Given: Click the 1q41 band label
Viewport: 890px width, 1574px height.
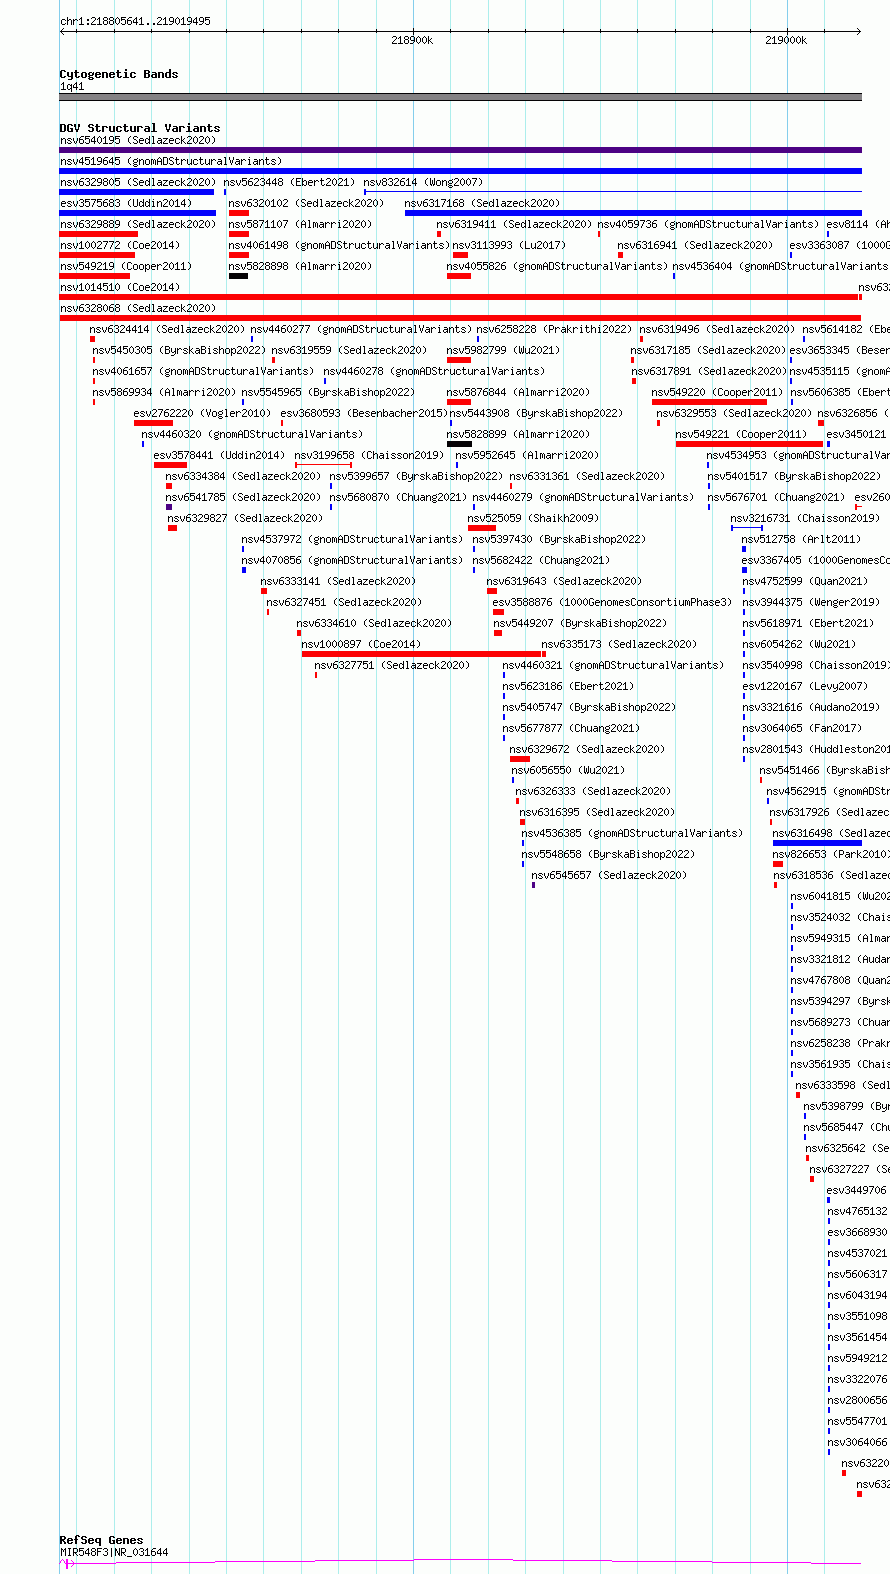Looking at the screenshot, I should tap(72, 86).
